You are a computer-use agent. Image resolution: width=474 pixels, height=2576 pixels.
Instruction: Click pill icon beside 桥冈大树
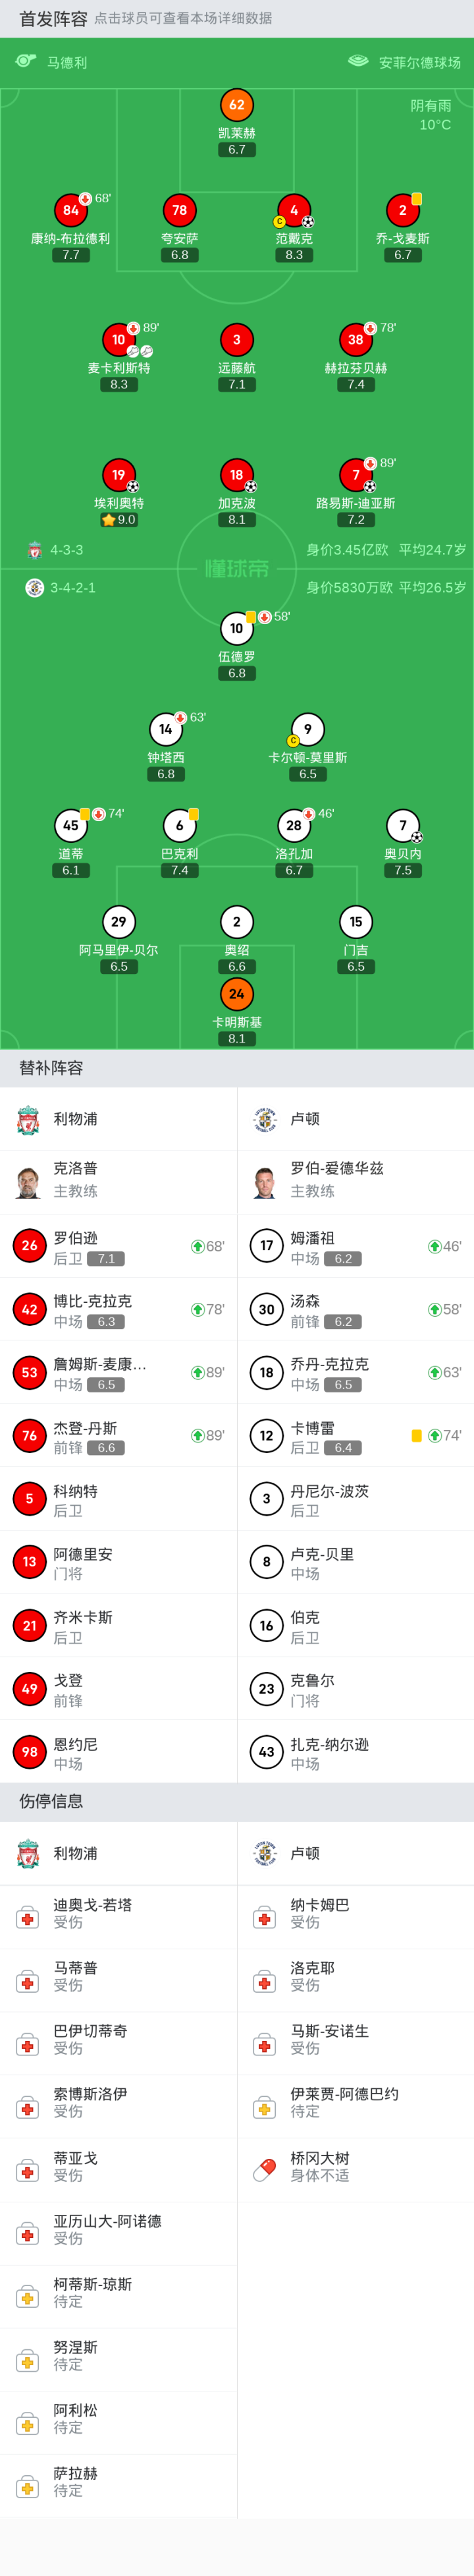(265, 2170)
